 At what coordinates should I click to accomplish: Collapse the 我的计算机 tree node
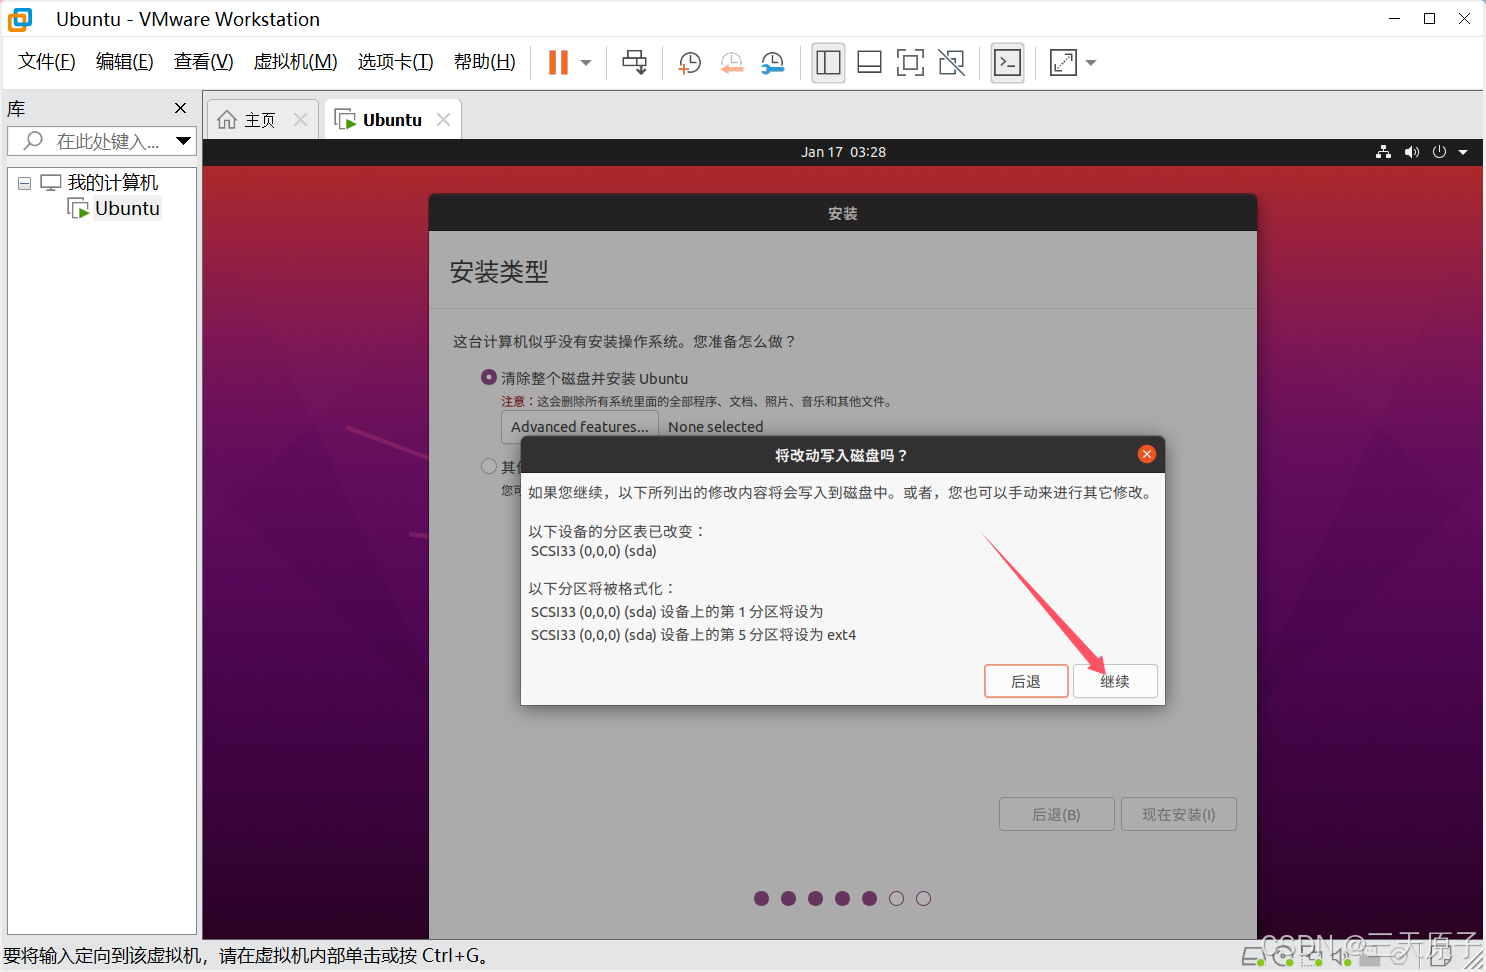click(x=24, y=182)
